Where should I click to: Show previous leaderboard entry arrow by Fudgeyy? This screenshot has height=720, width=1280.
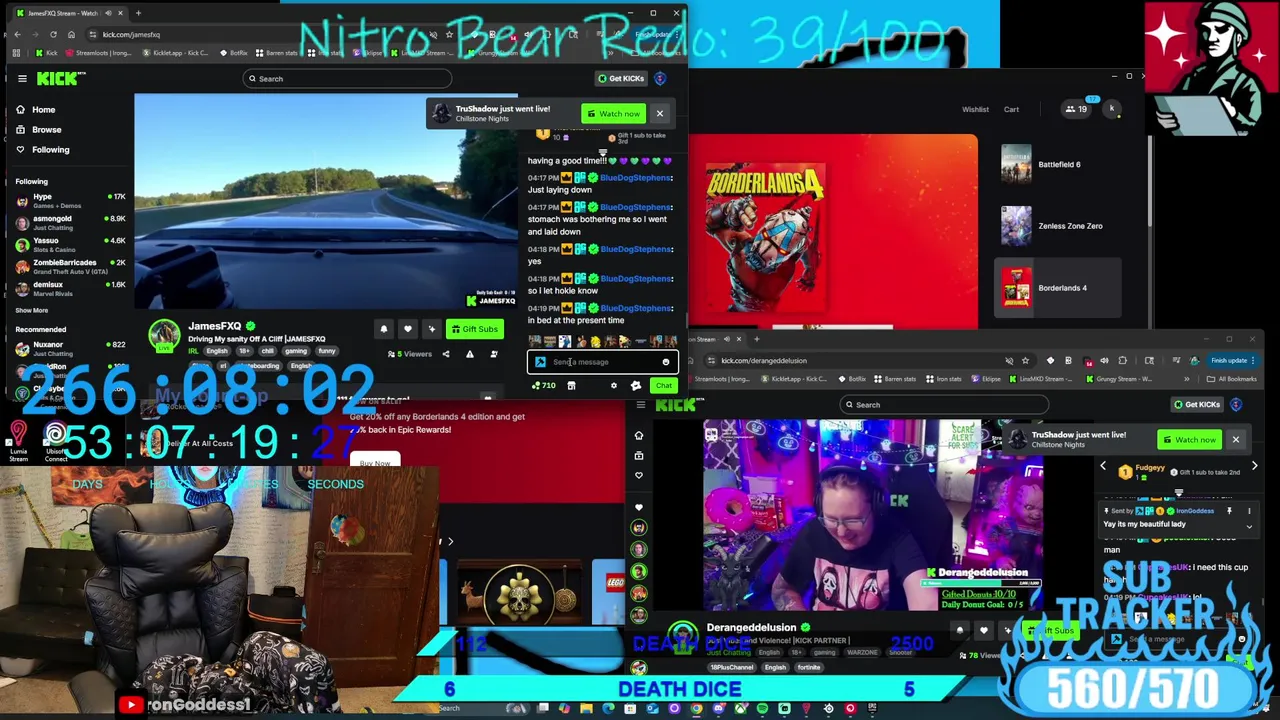1103,467
